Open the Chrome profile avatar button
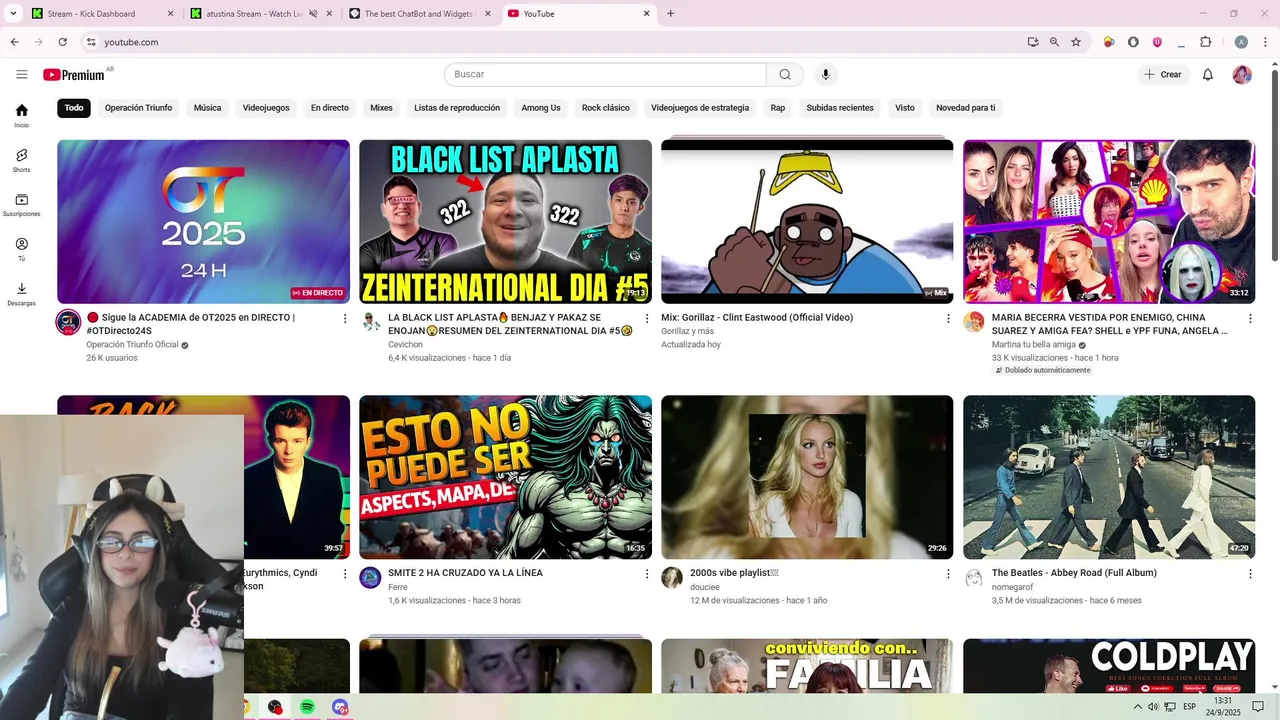The height and width of the screenshot is (720, 1280). click(1241, 42)
